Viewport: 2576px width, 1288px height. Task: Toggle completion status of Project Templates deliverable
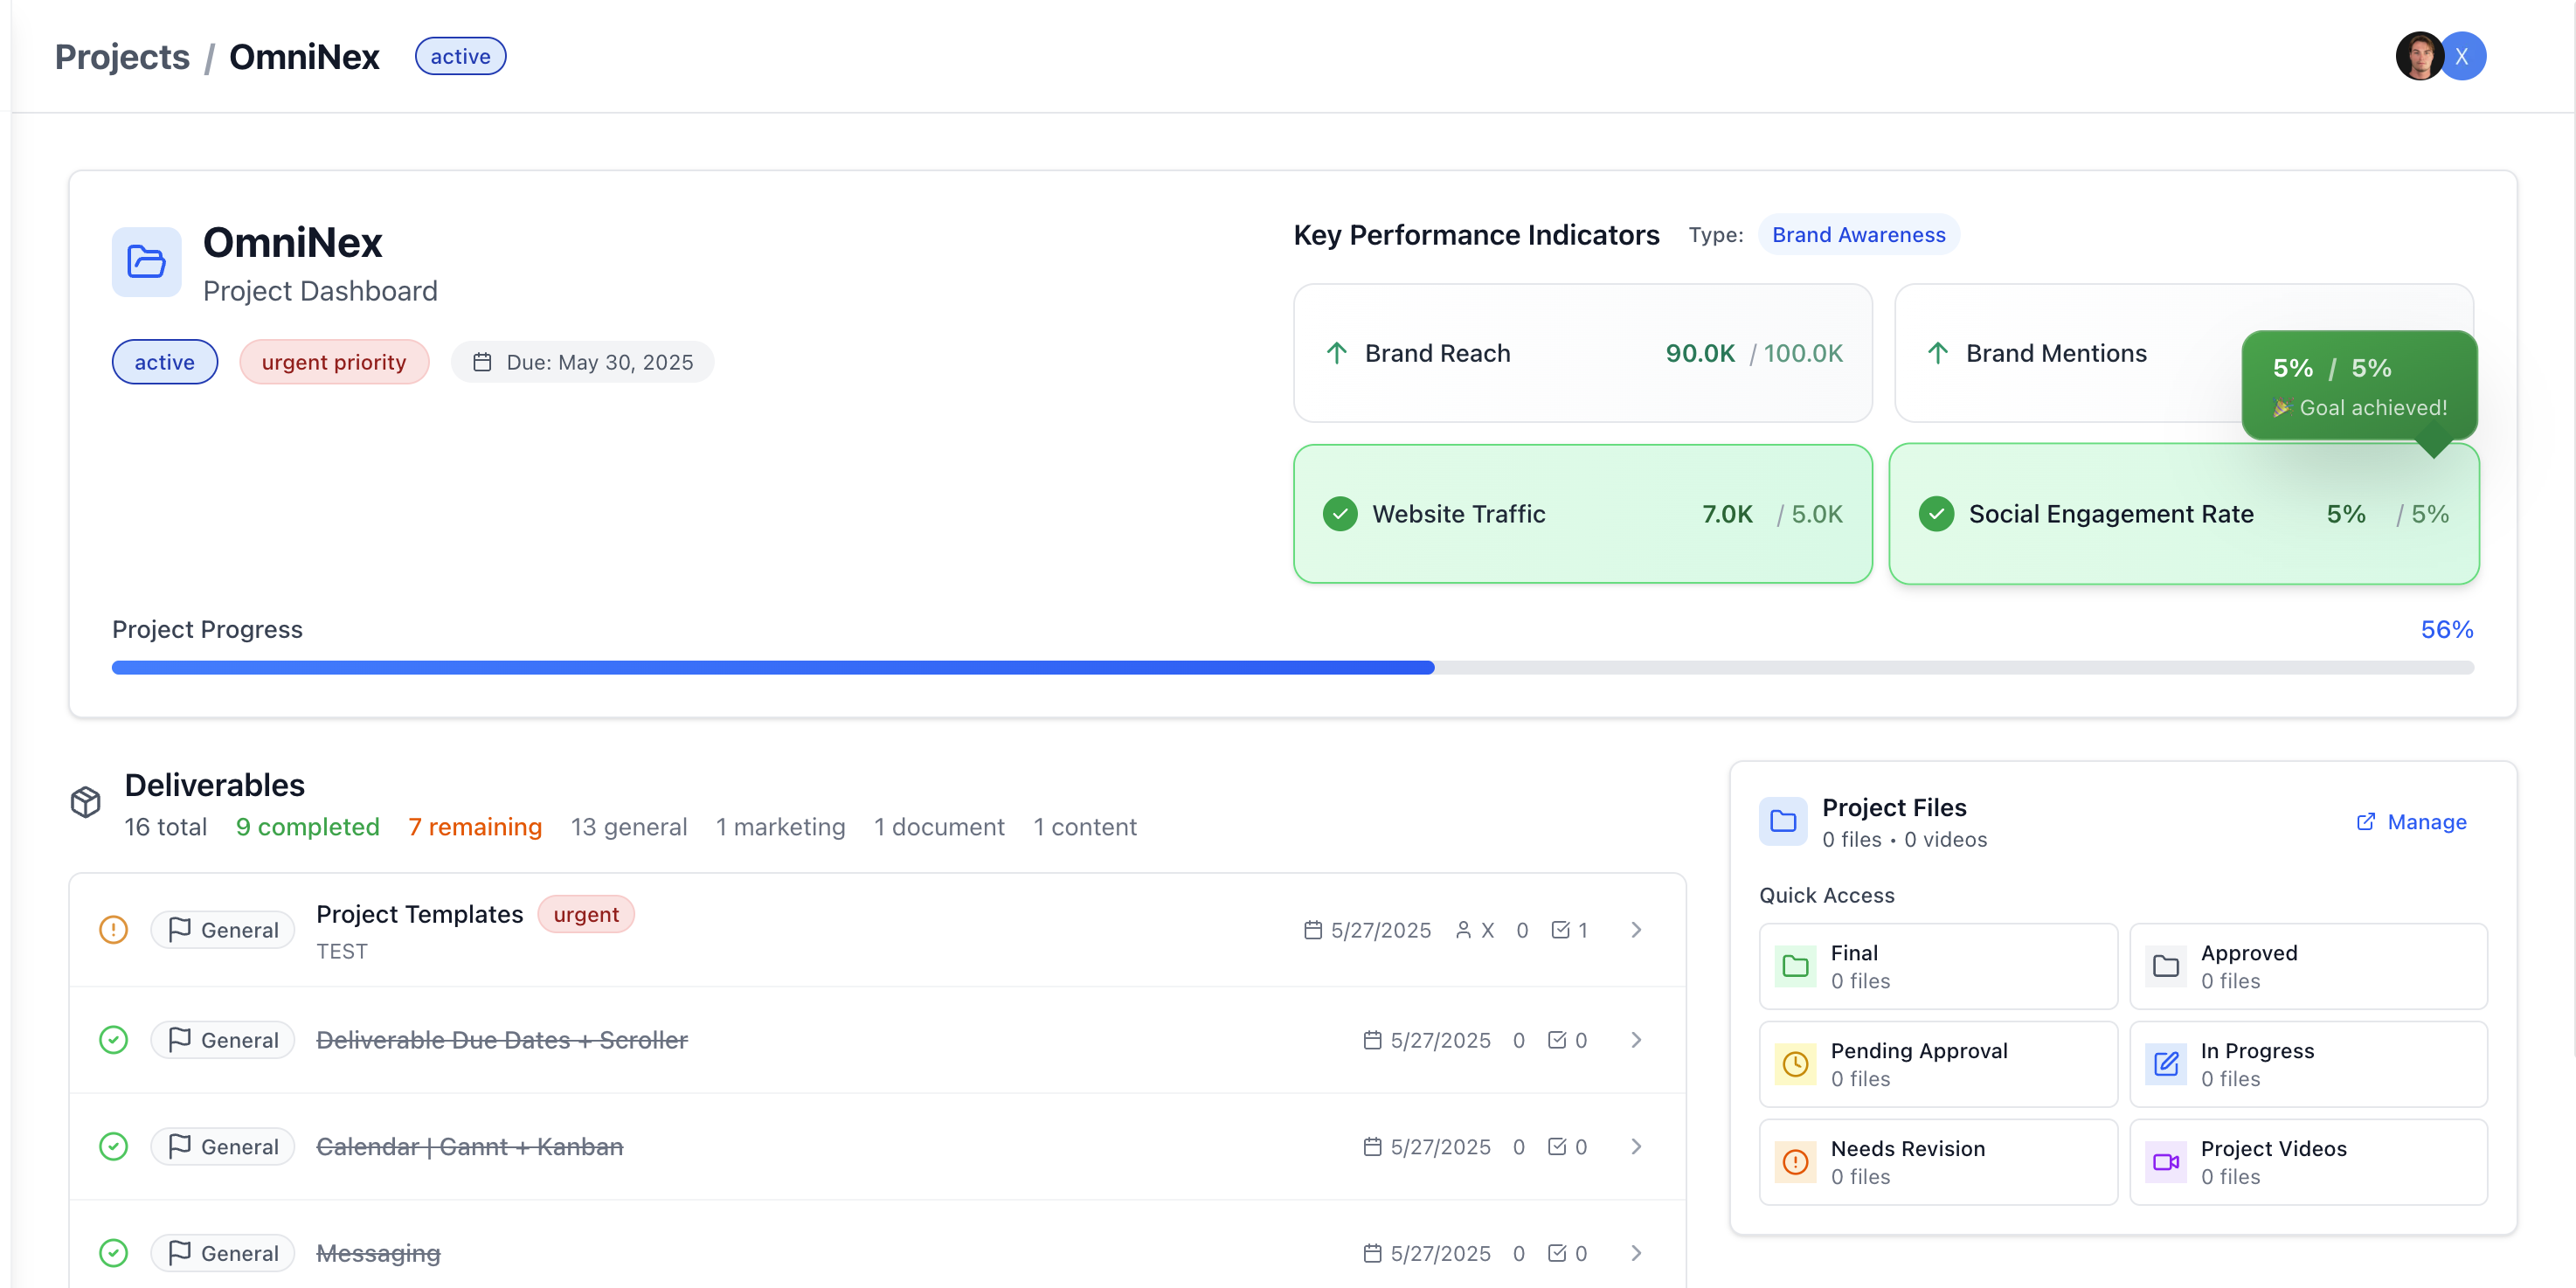click(113, 929)
